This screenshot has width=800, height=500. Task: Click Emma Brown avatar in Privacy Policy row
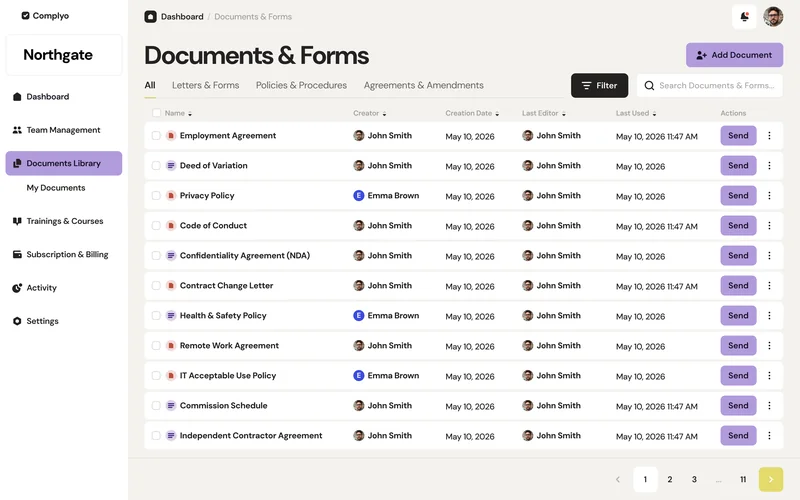[359, 195]
